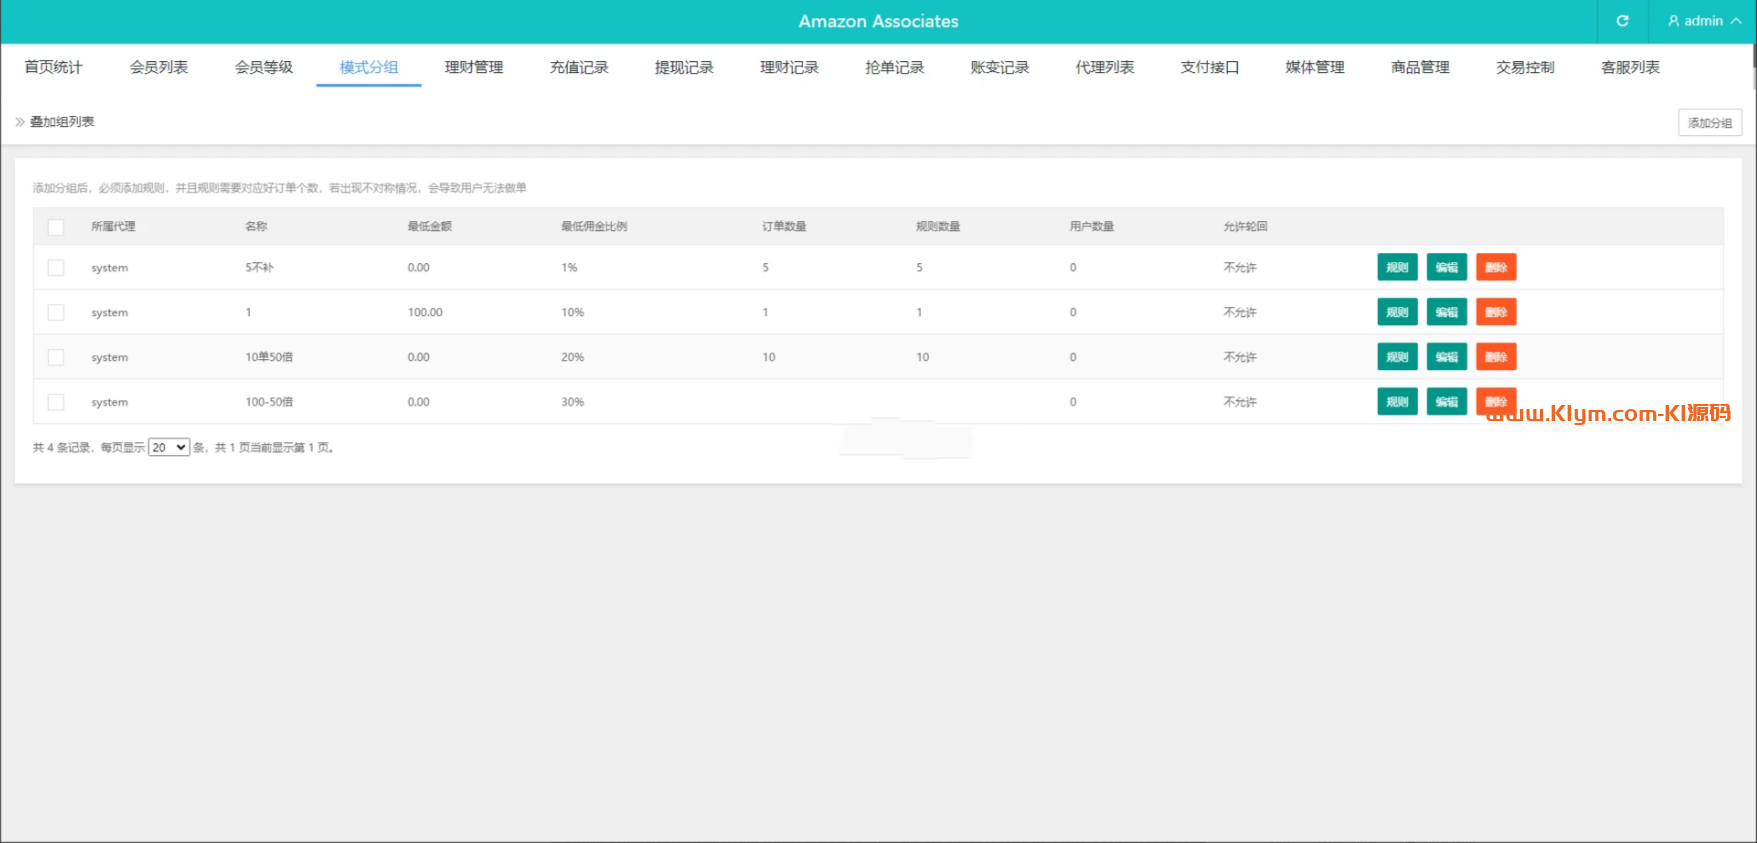1757x843 pixels.
Task: Click 删除 for the 10单50倍 group
Action: [1496, 357]
